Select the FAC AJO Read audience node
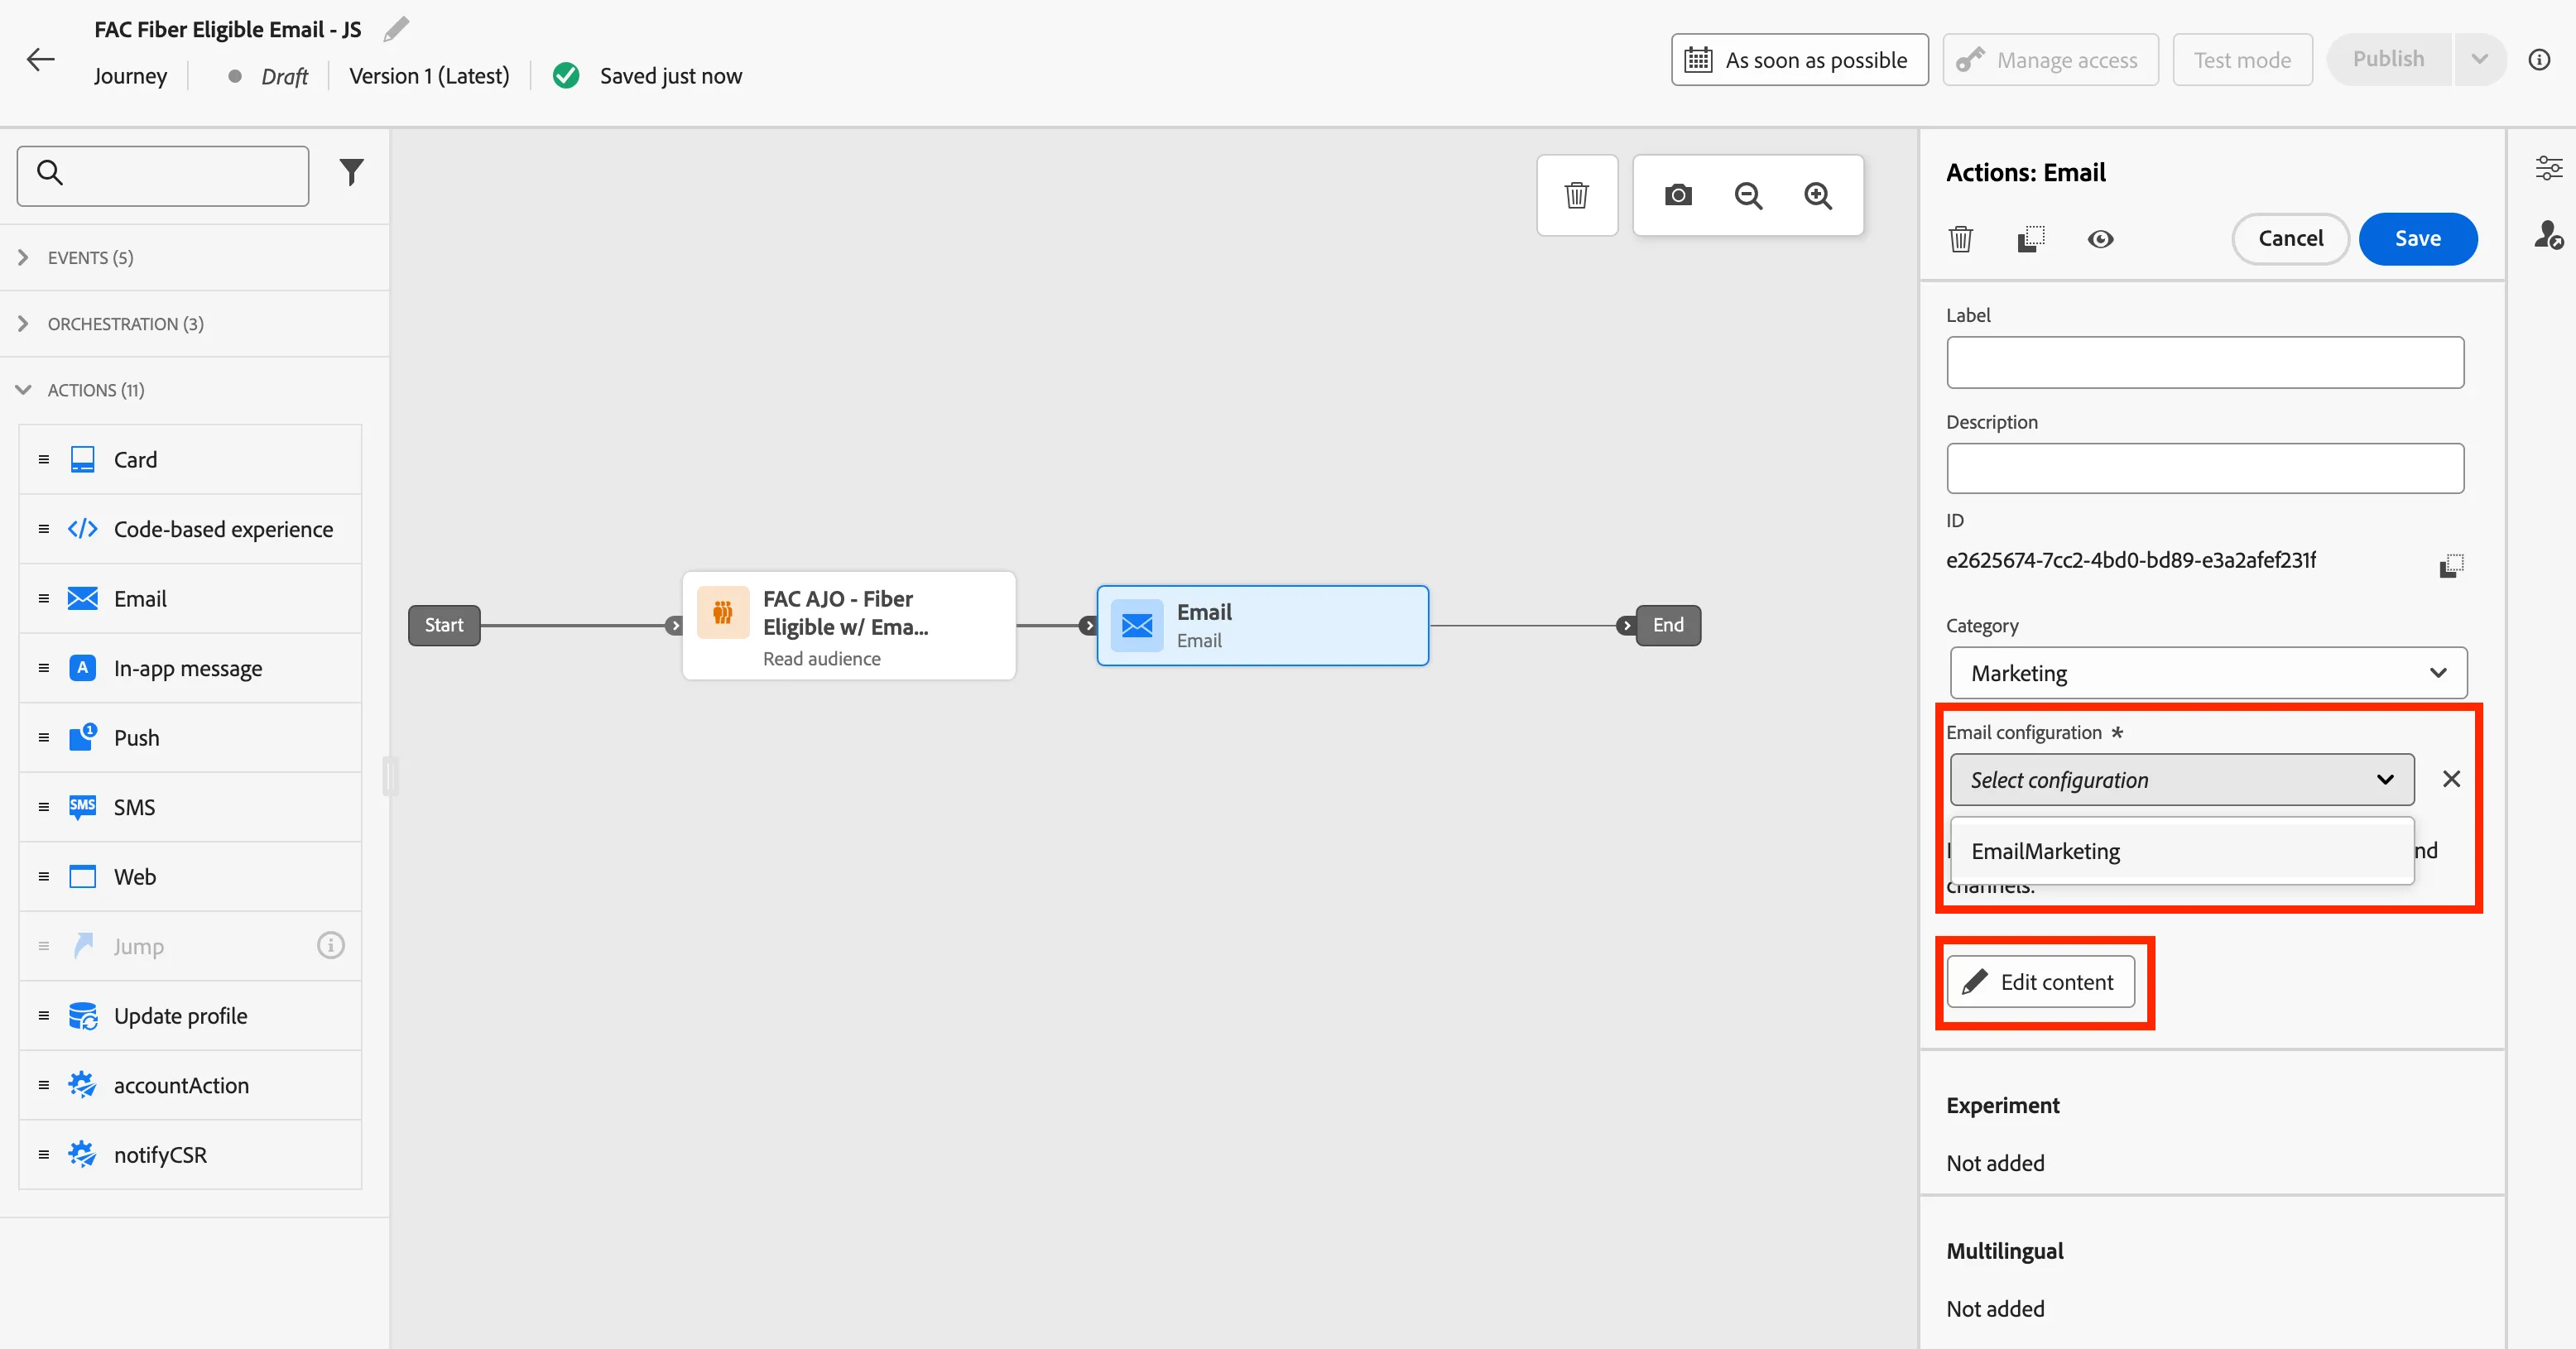2576x1349 pixels. 849,626
